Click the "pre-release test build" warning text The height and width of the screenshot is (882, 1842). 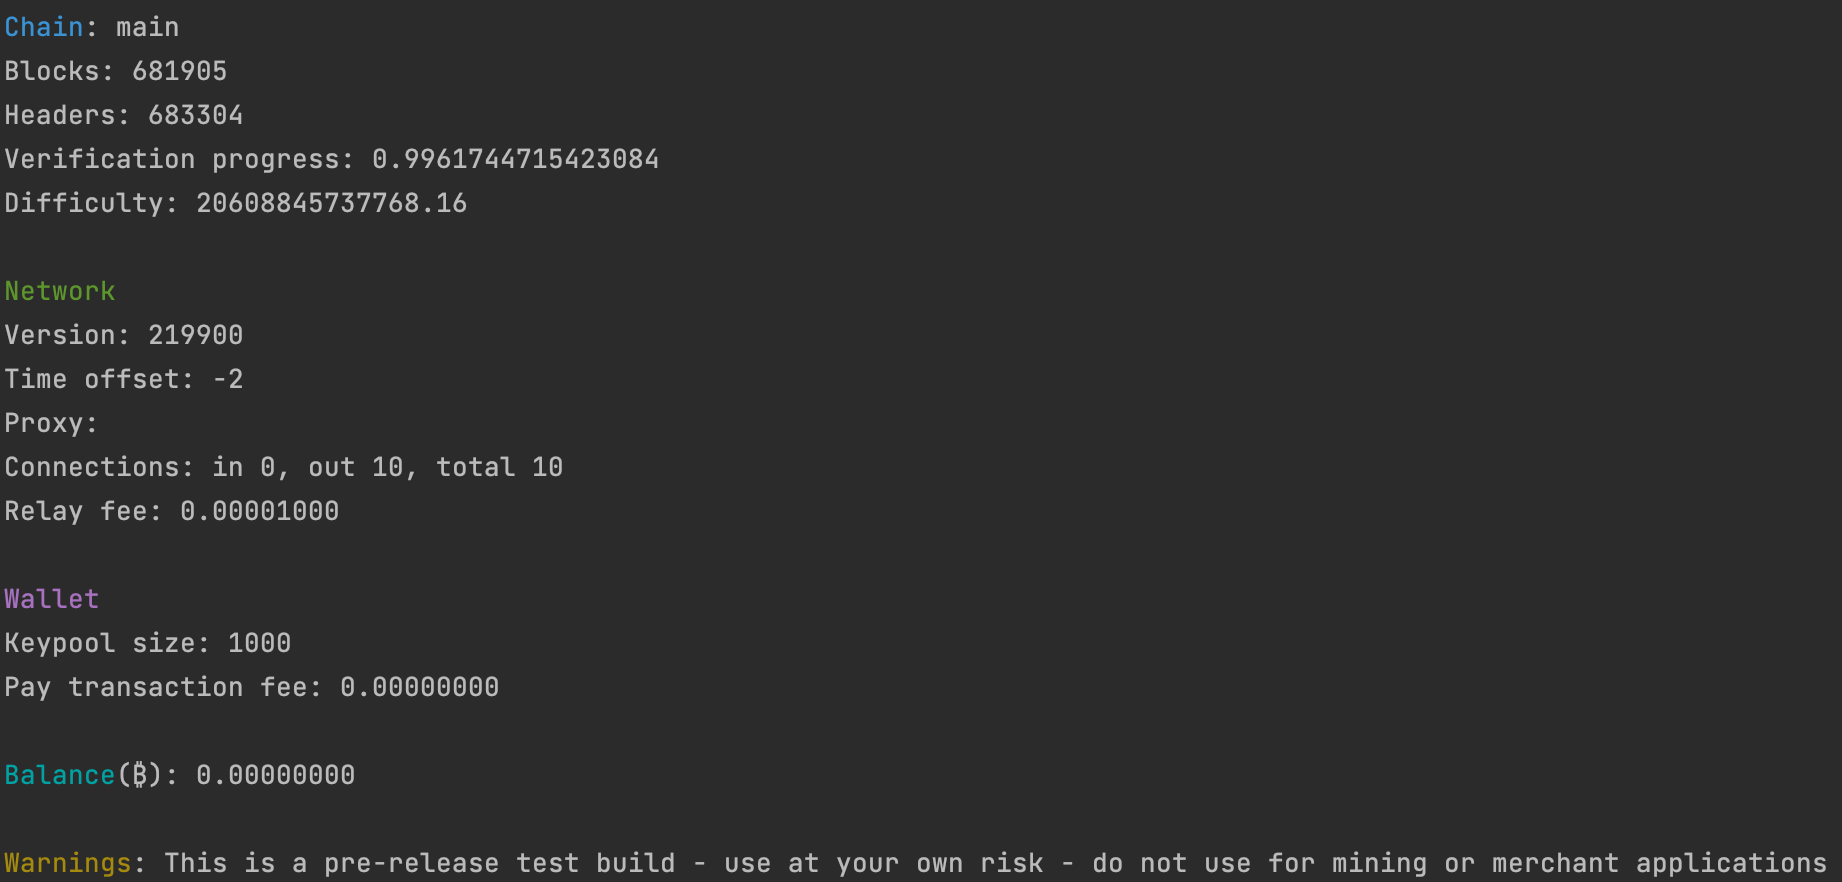[499, 863]
